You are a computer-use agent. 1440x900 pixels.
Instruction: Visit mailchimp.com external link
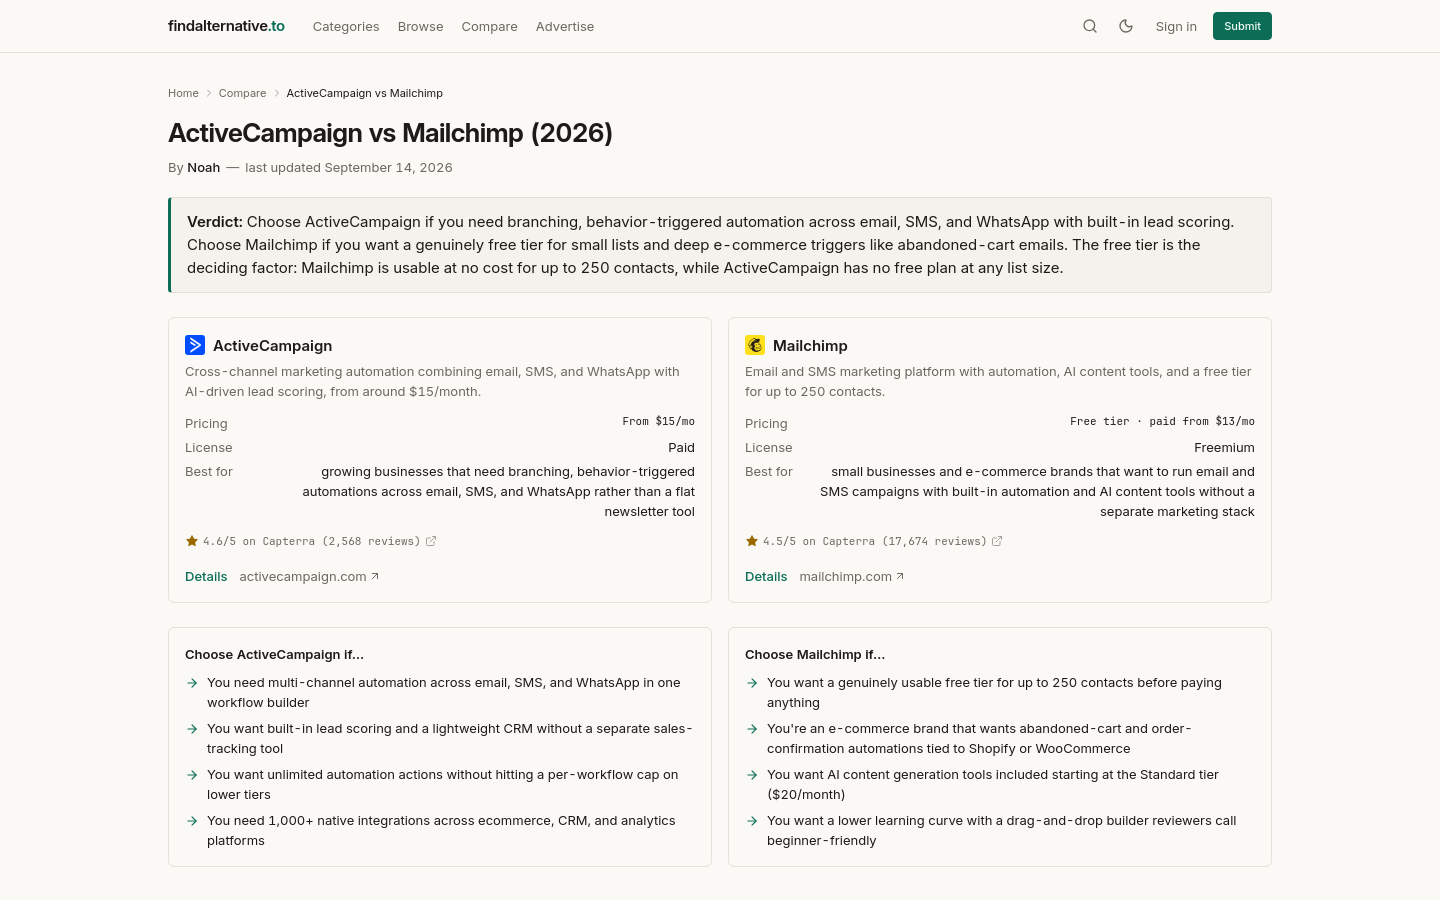pos(852,577)
